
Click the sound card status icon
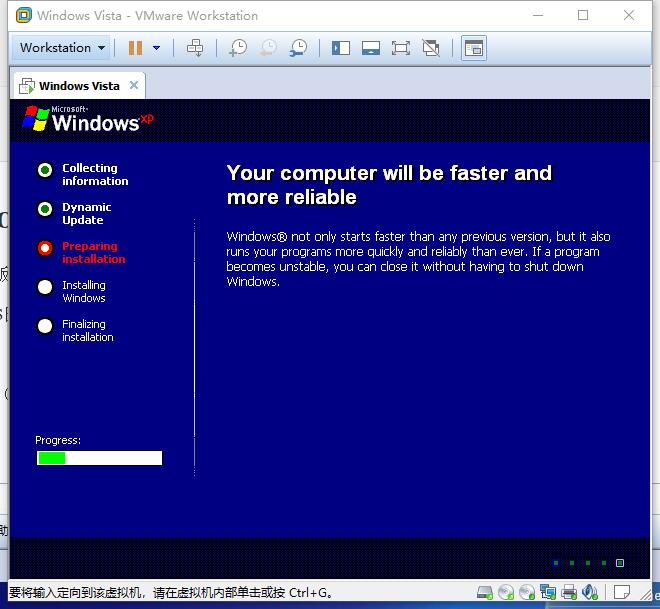tap(590, 593)
